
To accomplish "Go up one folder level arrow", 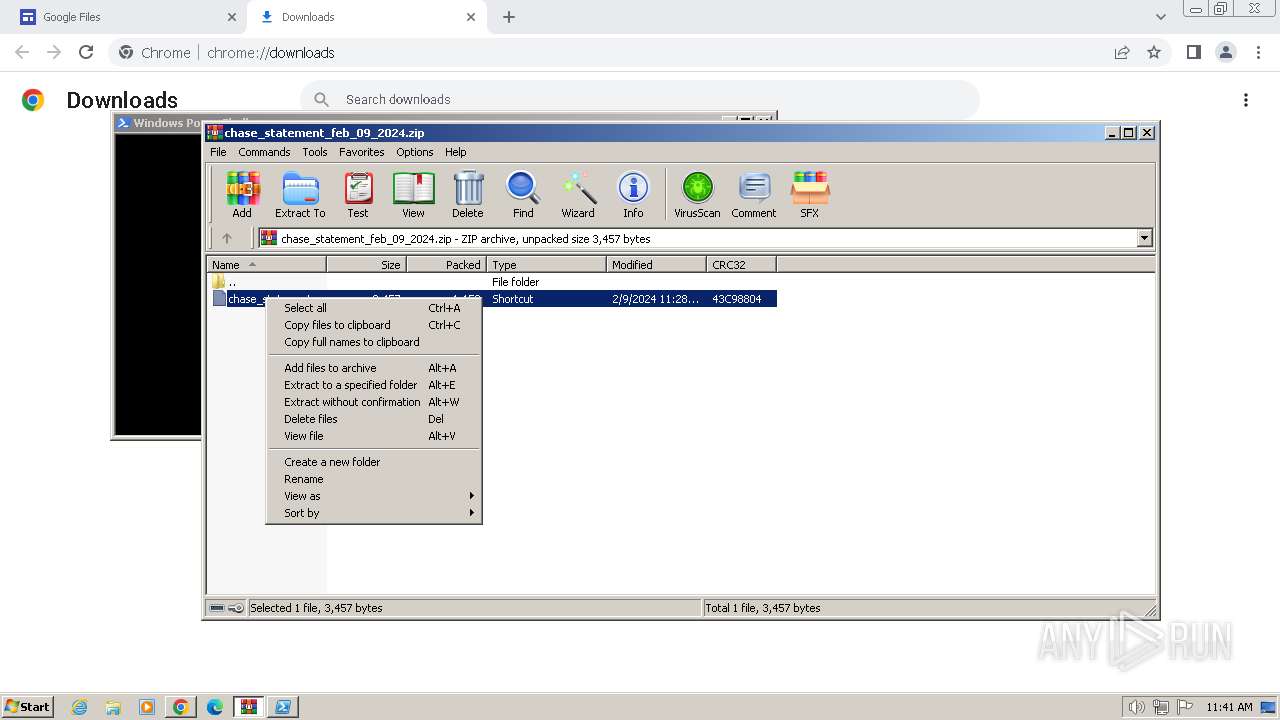I will pyautogui.click(x=227, y=238).
